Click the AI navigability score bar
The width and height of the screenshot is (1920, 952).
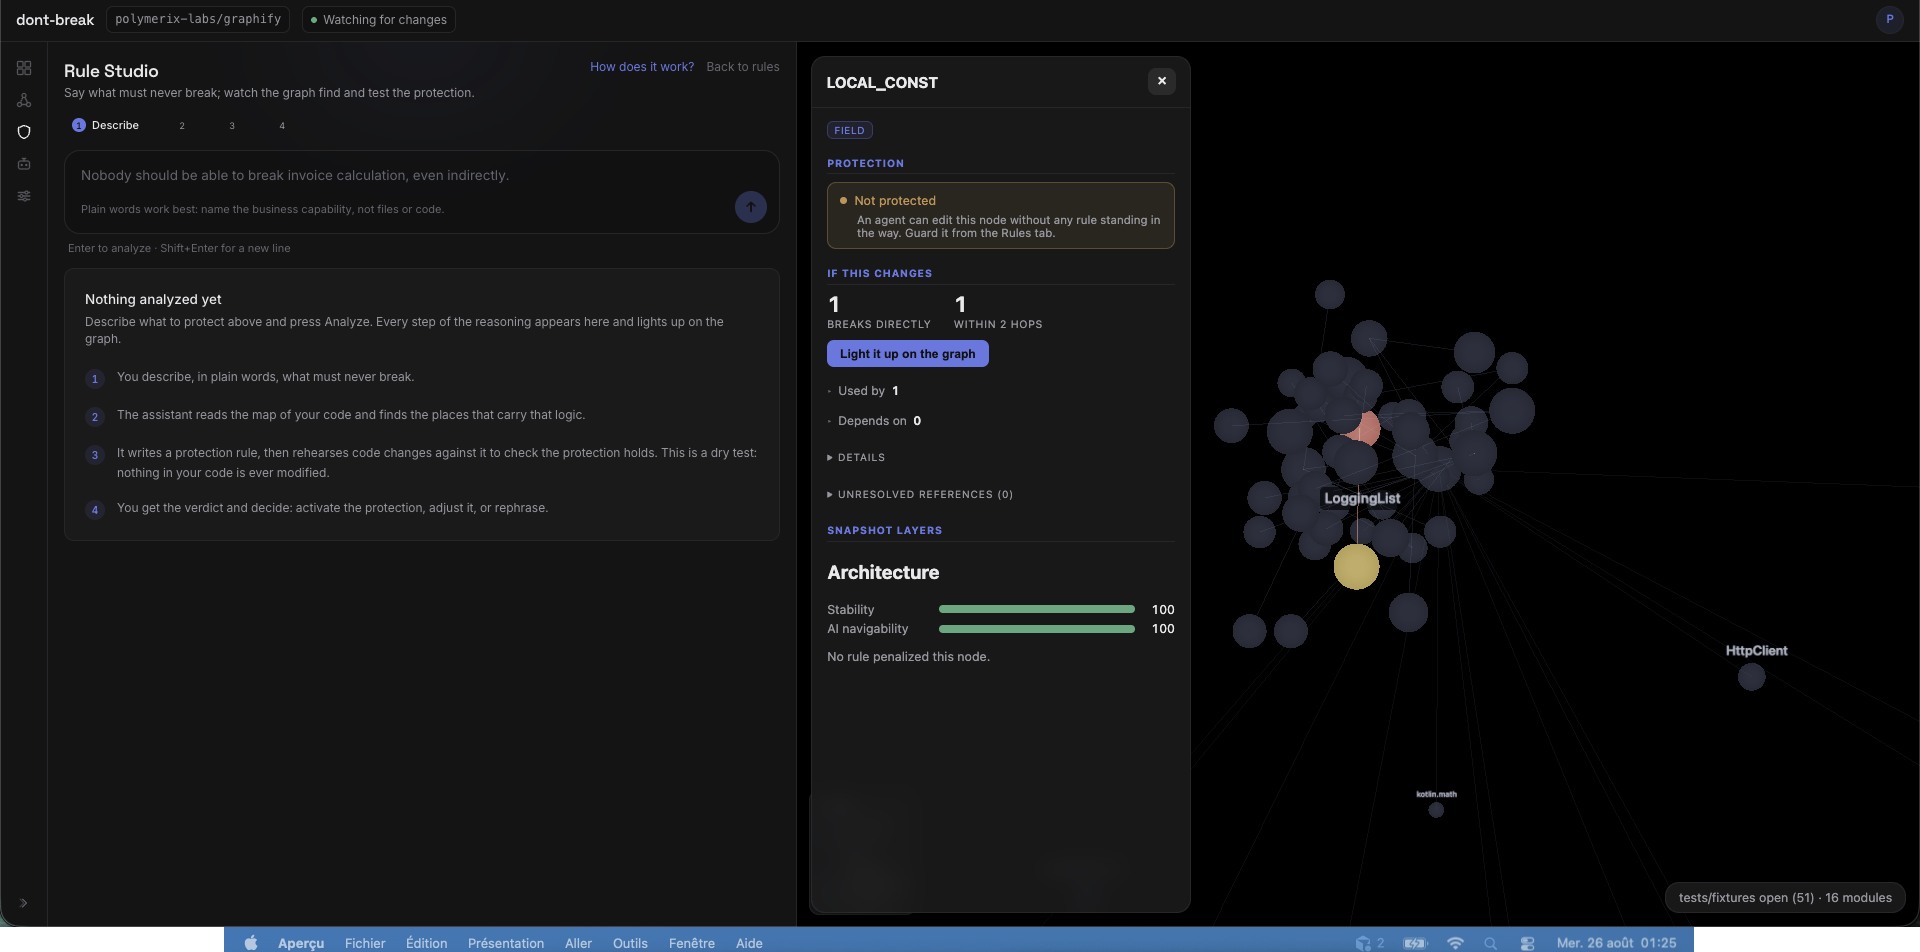1037,629
